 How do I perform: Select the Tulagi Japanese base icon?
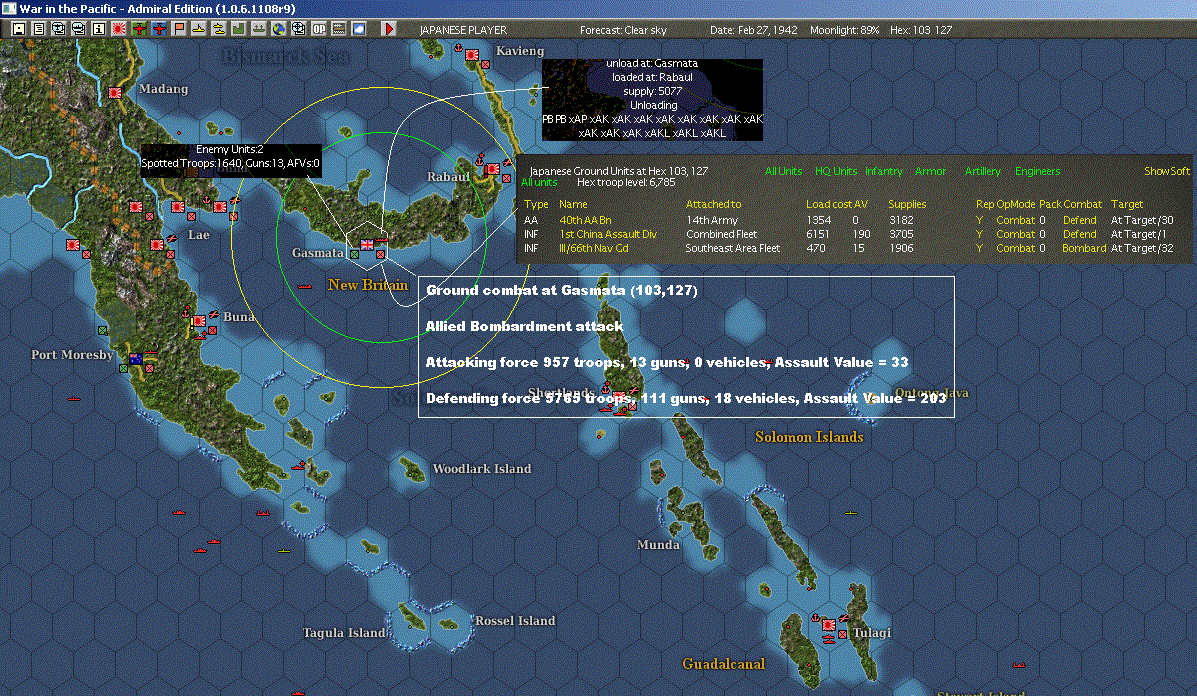[829, 625]
